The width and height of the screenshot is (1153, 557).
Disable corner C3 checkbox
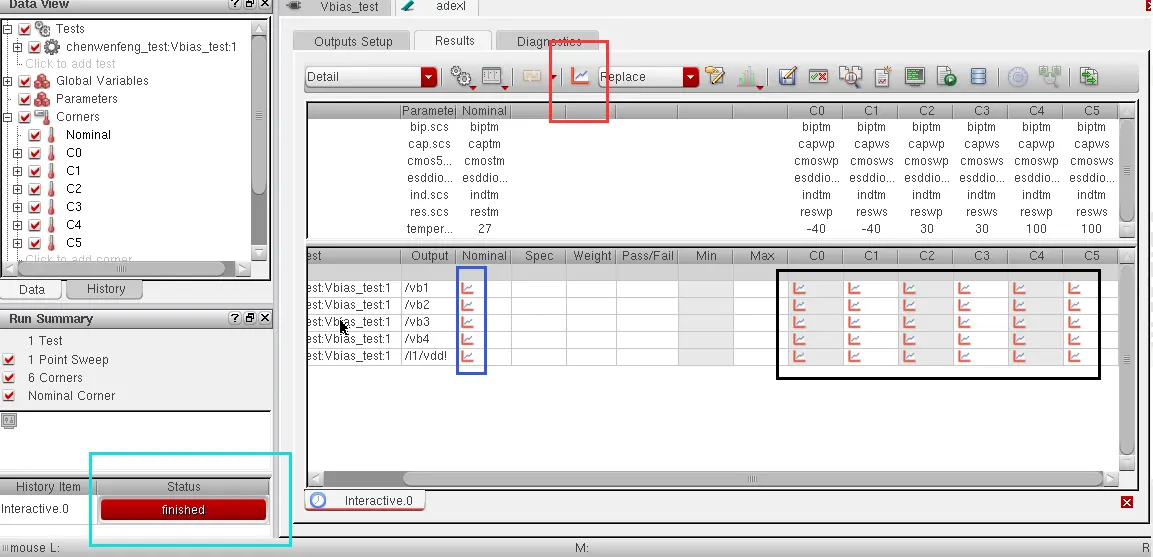pyautogui.click(x=35, y=207)
